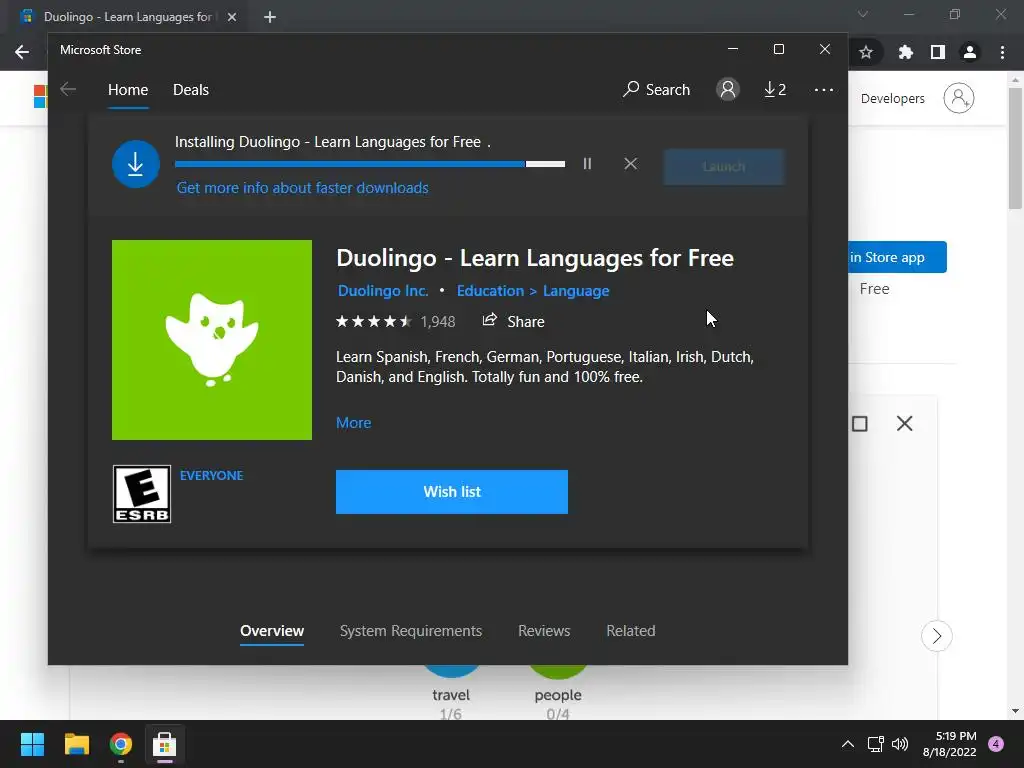Open Chrome from taskbar

click(121, 744)
